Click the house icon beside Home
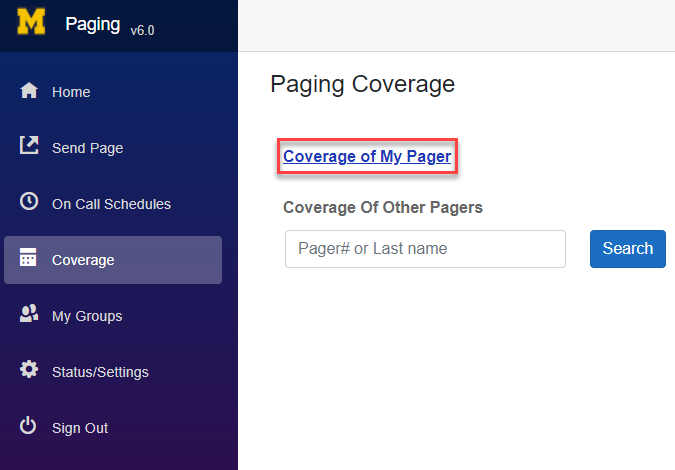The width and height of the screenshot is (675, 470). coord(29,92)
